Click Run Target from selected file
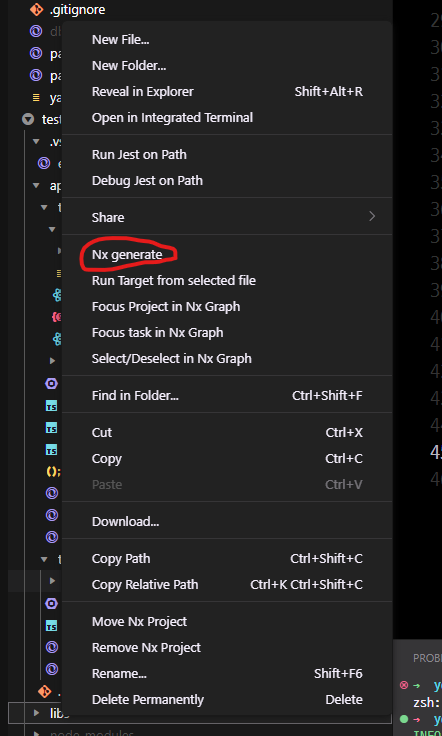442x736 pixels. pos(174,281)
